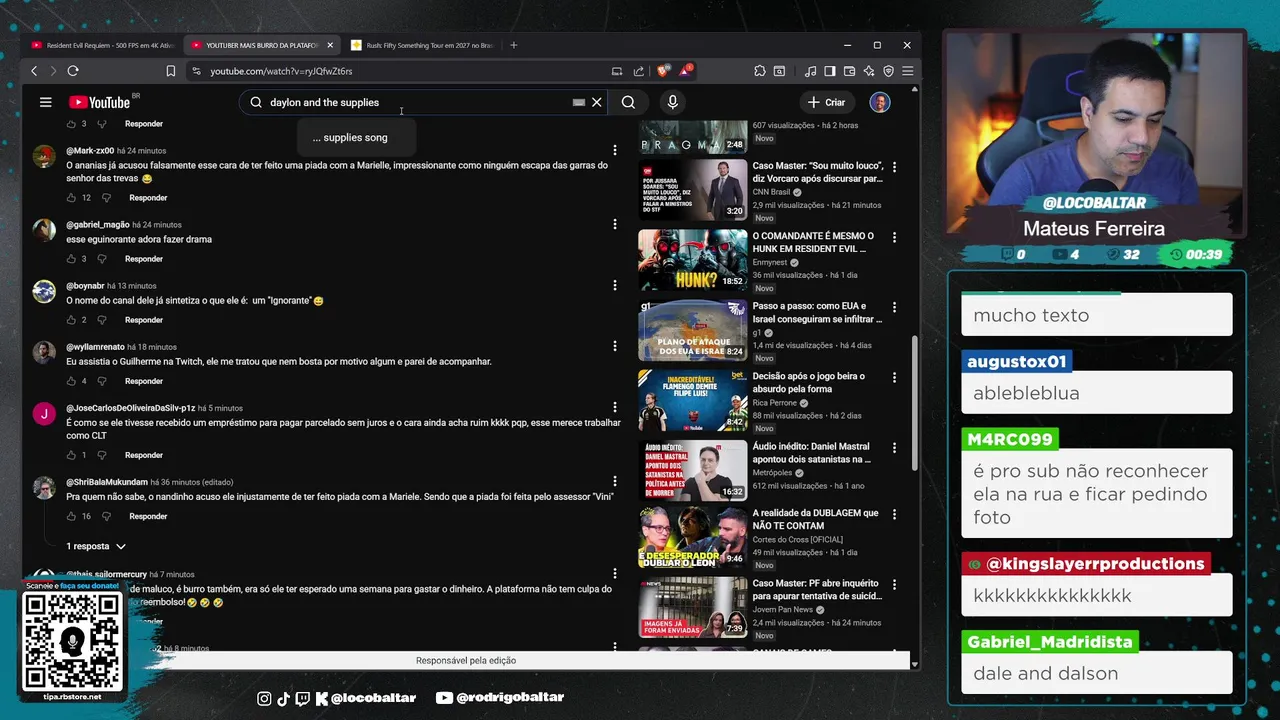Select the YOUTUBER MAIS BURRO tab
This screenshot has height=720, width=1280.
click(x=261, y=45)
